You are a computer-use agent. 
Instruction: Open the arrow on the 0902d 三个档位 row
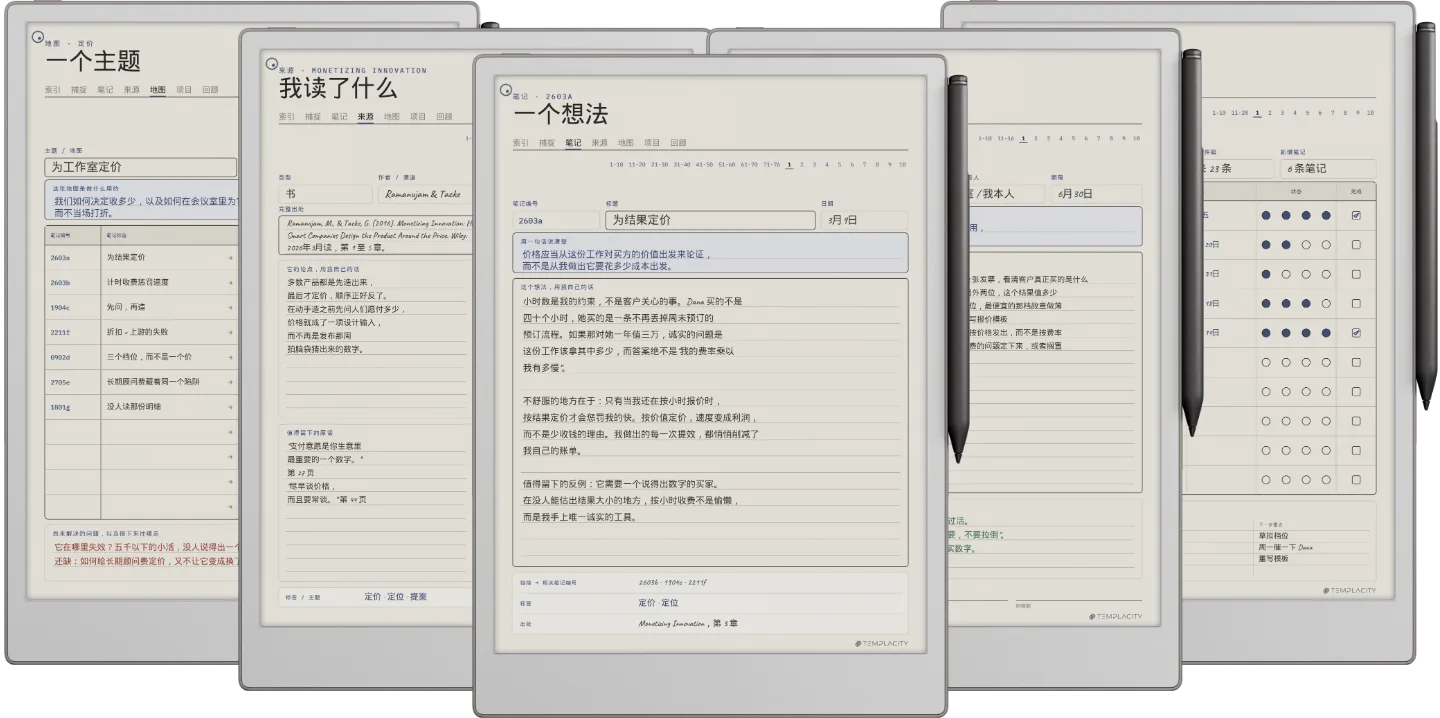(230, 357)
